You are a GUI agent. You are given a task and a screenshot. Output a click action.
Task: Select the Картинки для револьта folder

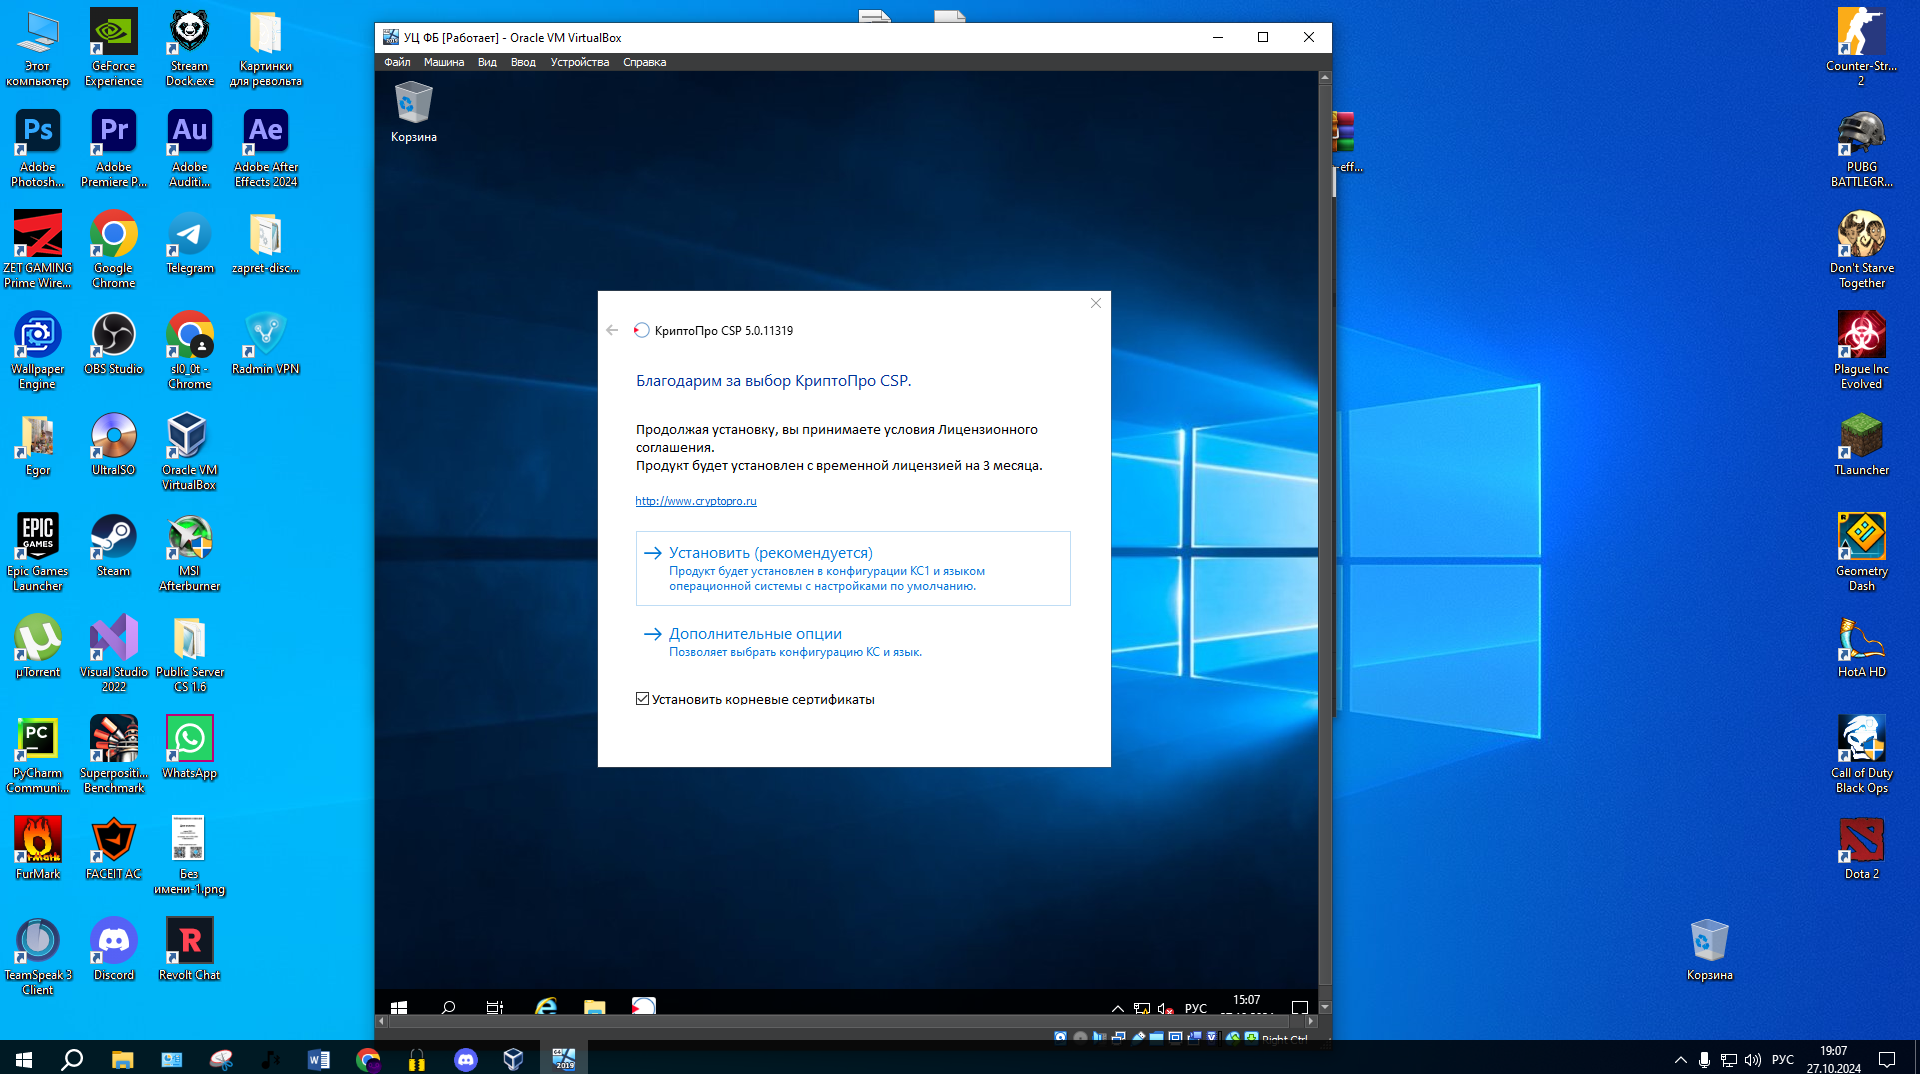coord(266,46)
